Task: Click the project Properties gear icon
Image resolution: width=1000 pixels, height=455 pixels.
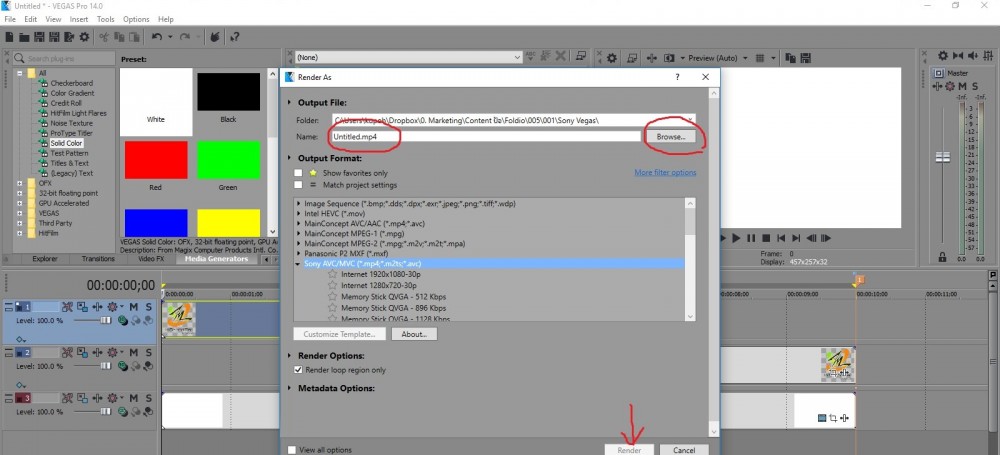Action: [83, 37]
